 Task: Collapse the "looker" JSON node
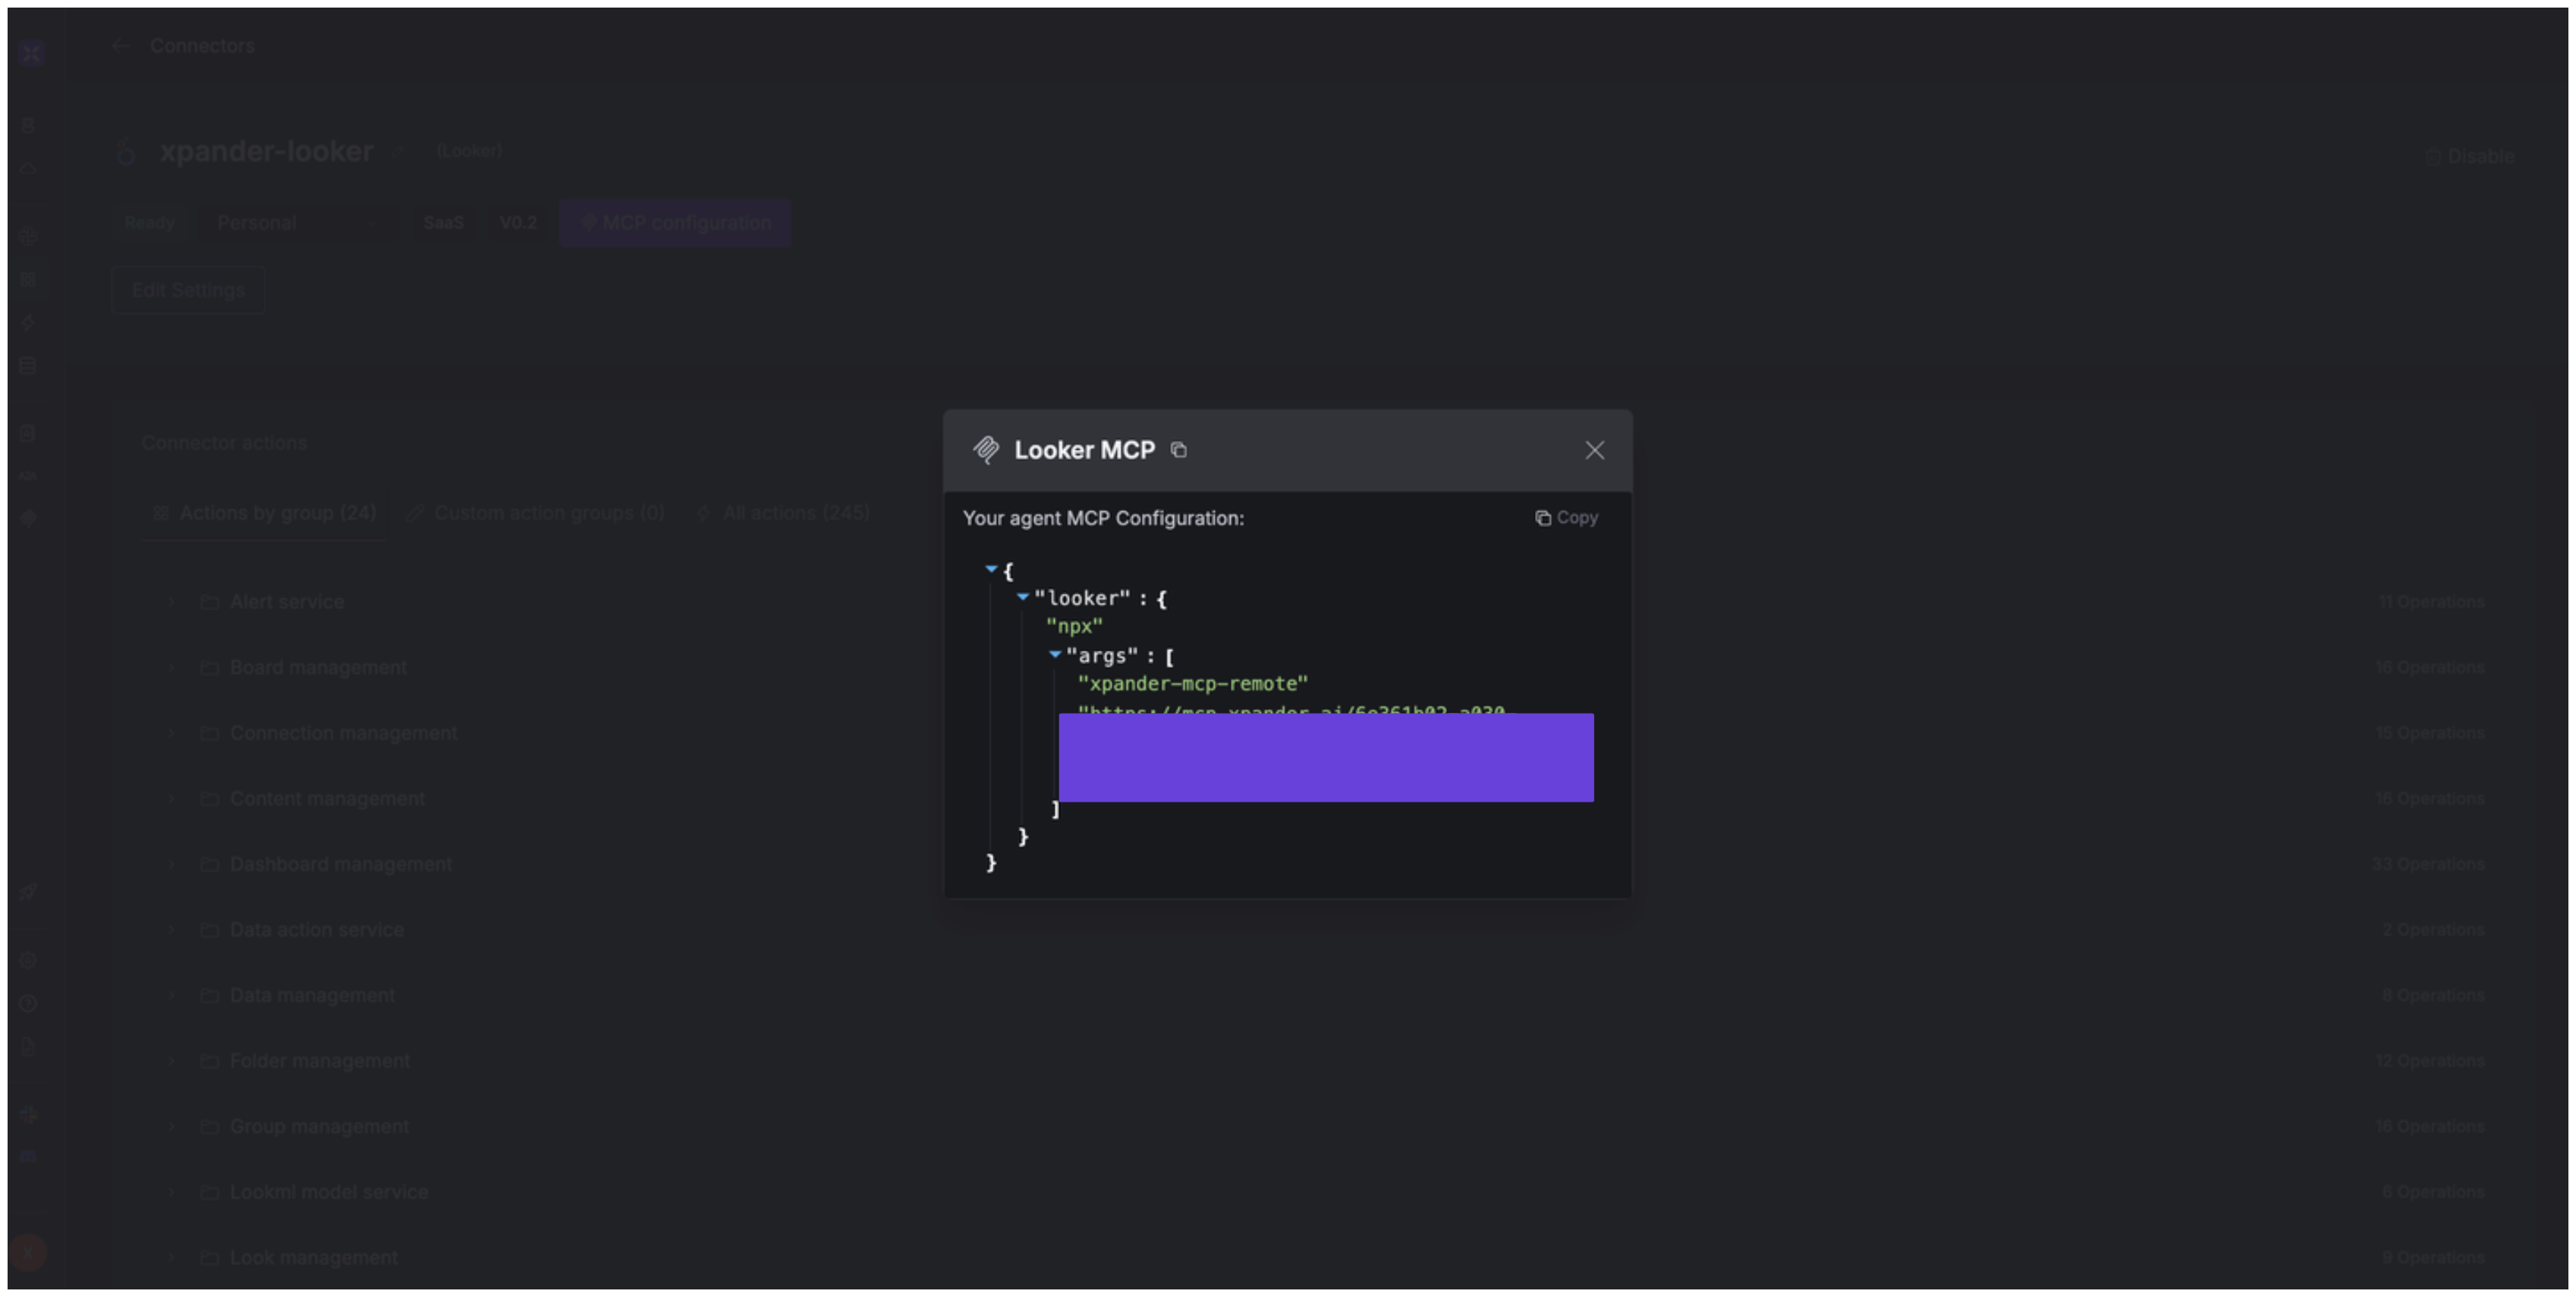(x=1022, y=597)
